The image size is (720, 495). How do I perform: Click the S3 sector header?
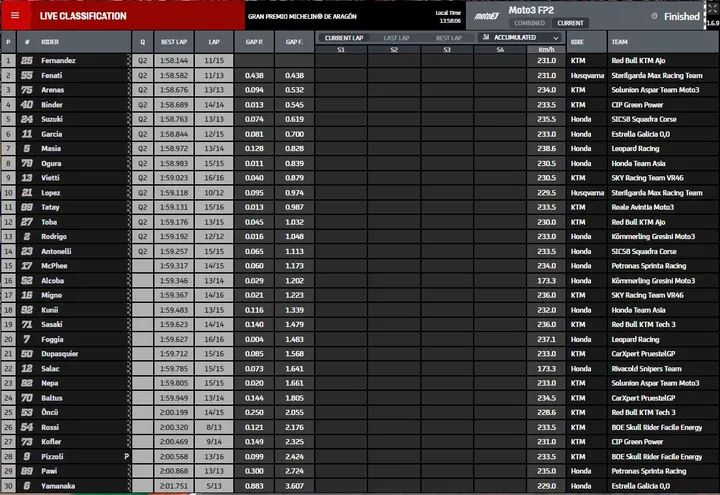click(447, 50)
